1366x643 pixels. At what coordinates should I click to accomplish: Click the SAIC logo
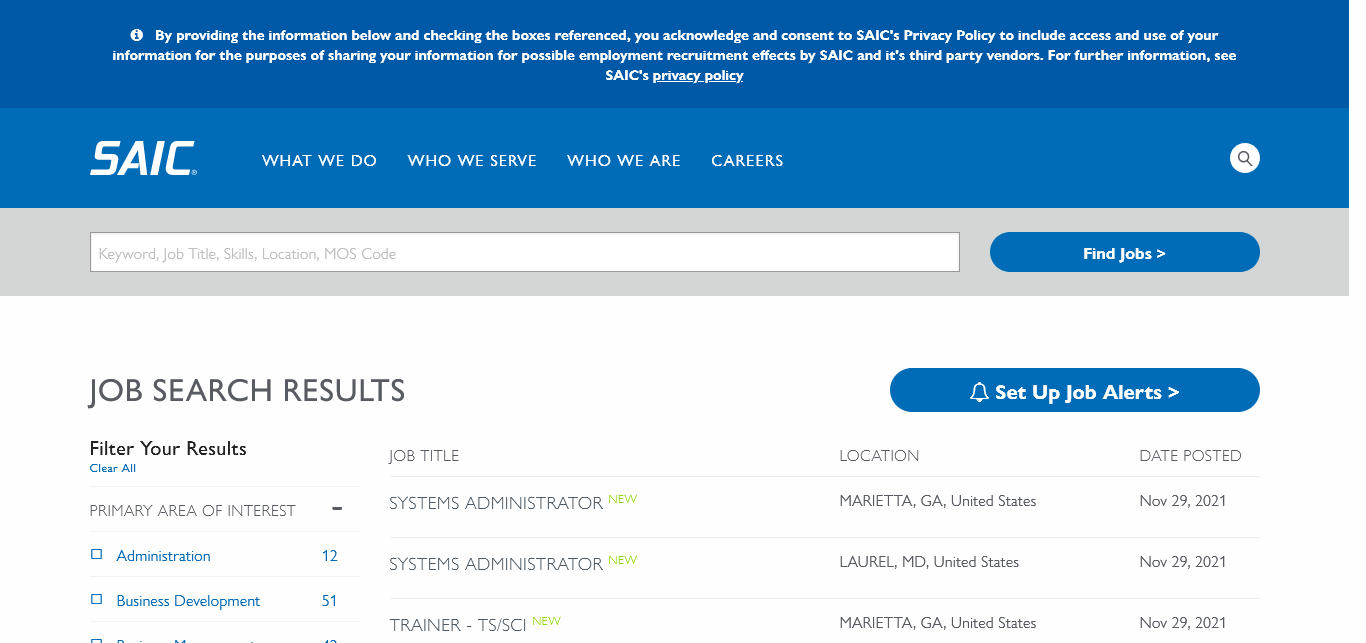(x=143, y=159)
